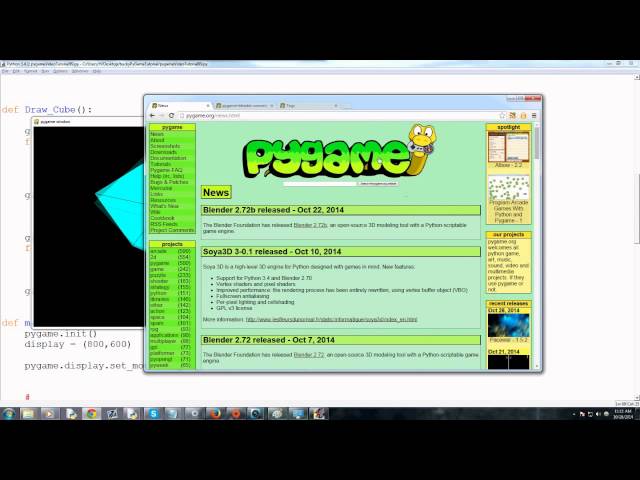Click the Blender 2.72b released headline
Viewport: 640px width, 480px height.
coord(273,210)
